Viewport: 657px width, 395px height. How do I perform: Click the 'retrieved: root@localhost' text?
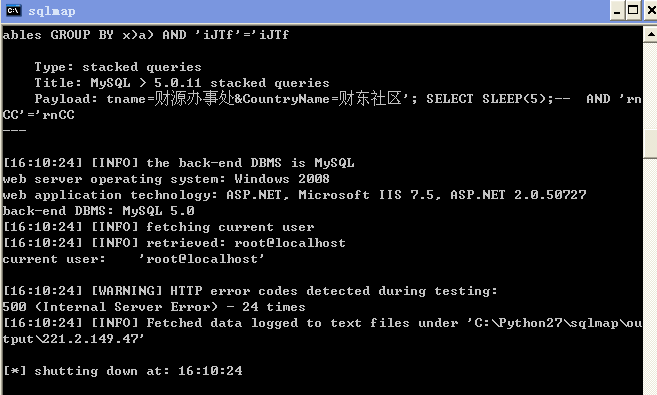246,243
